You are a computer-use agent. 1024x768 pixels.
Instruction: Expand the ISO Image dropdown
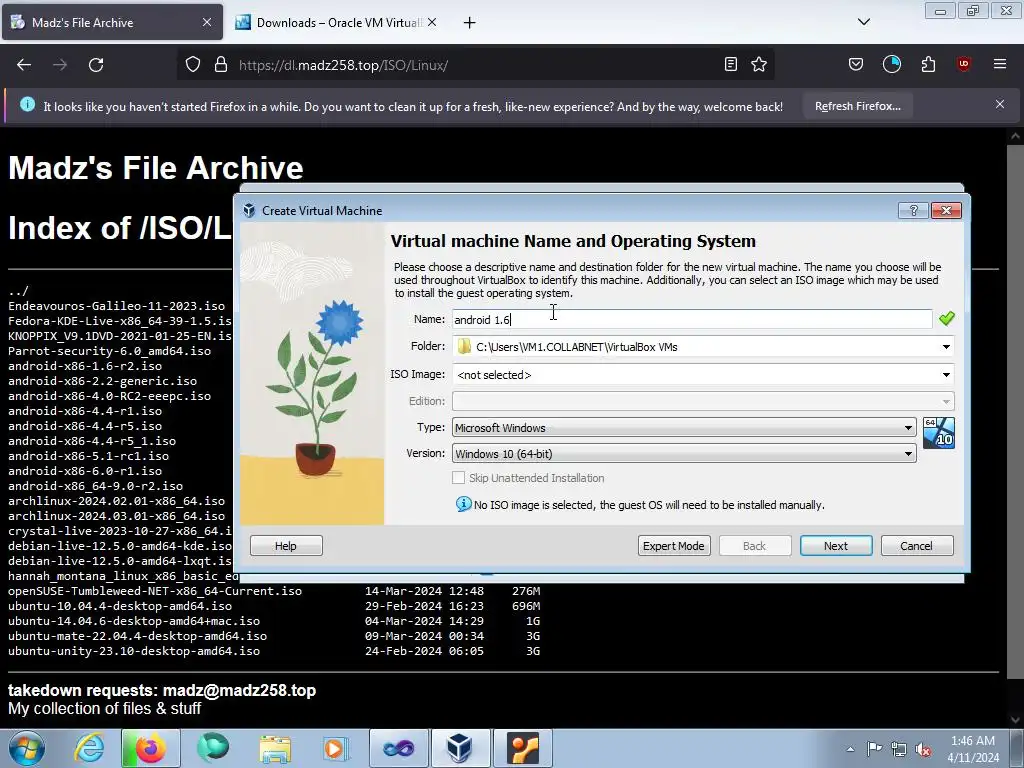point(946,375)
